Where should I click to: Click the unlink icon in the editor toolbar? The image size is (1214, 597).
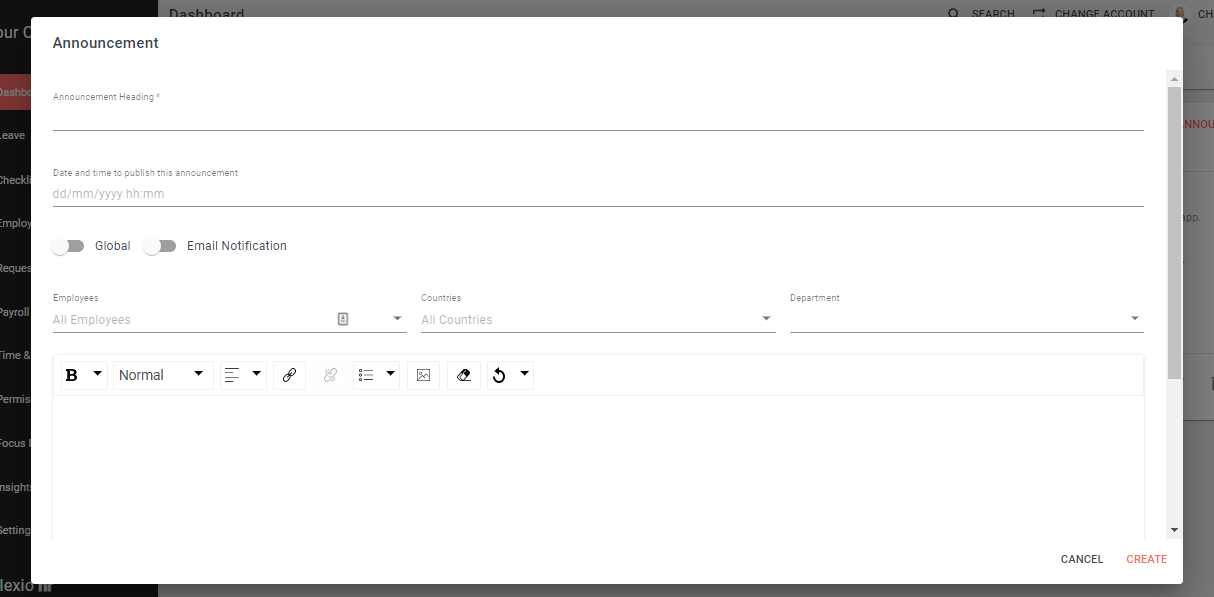[331, 375]
